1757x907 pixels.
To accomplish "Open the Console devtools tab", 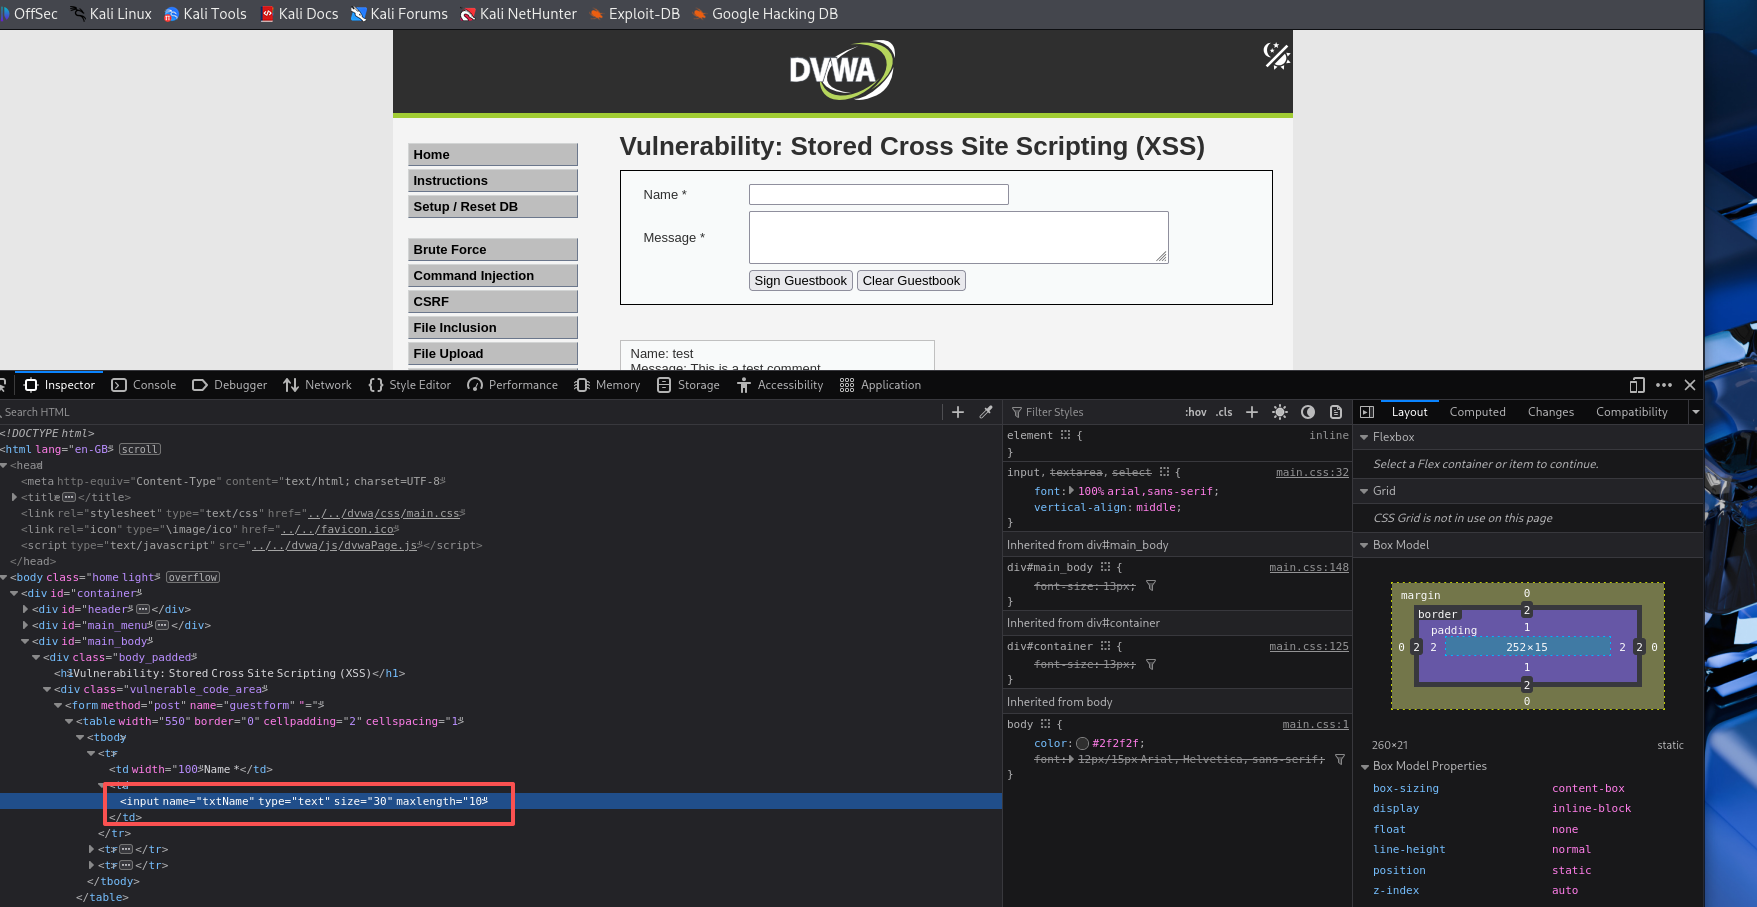I will click(x=144, y=385).
